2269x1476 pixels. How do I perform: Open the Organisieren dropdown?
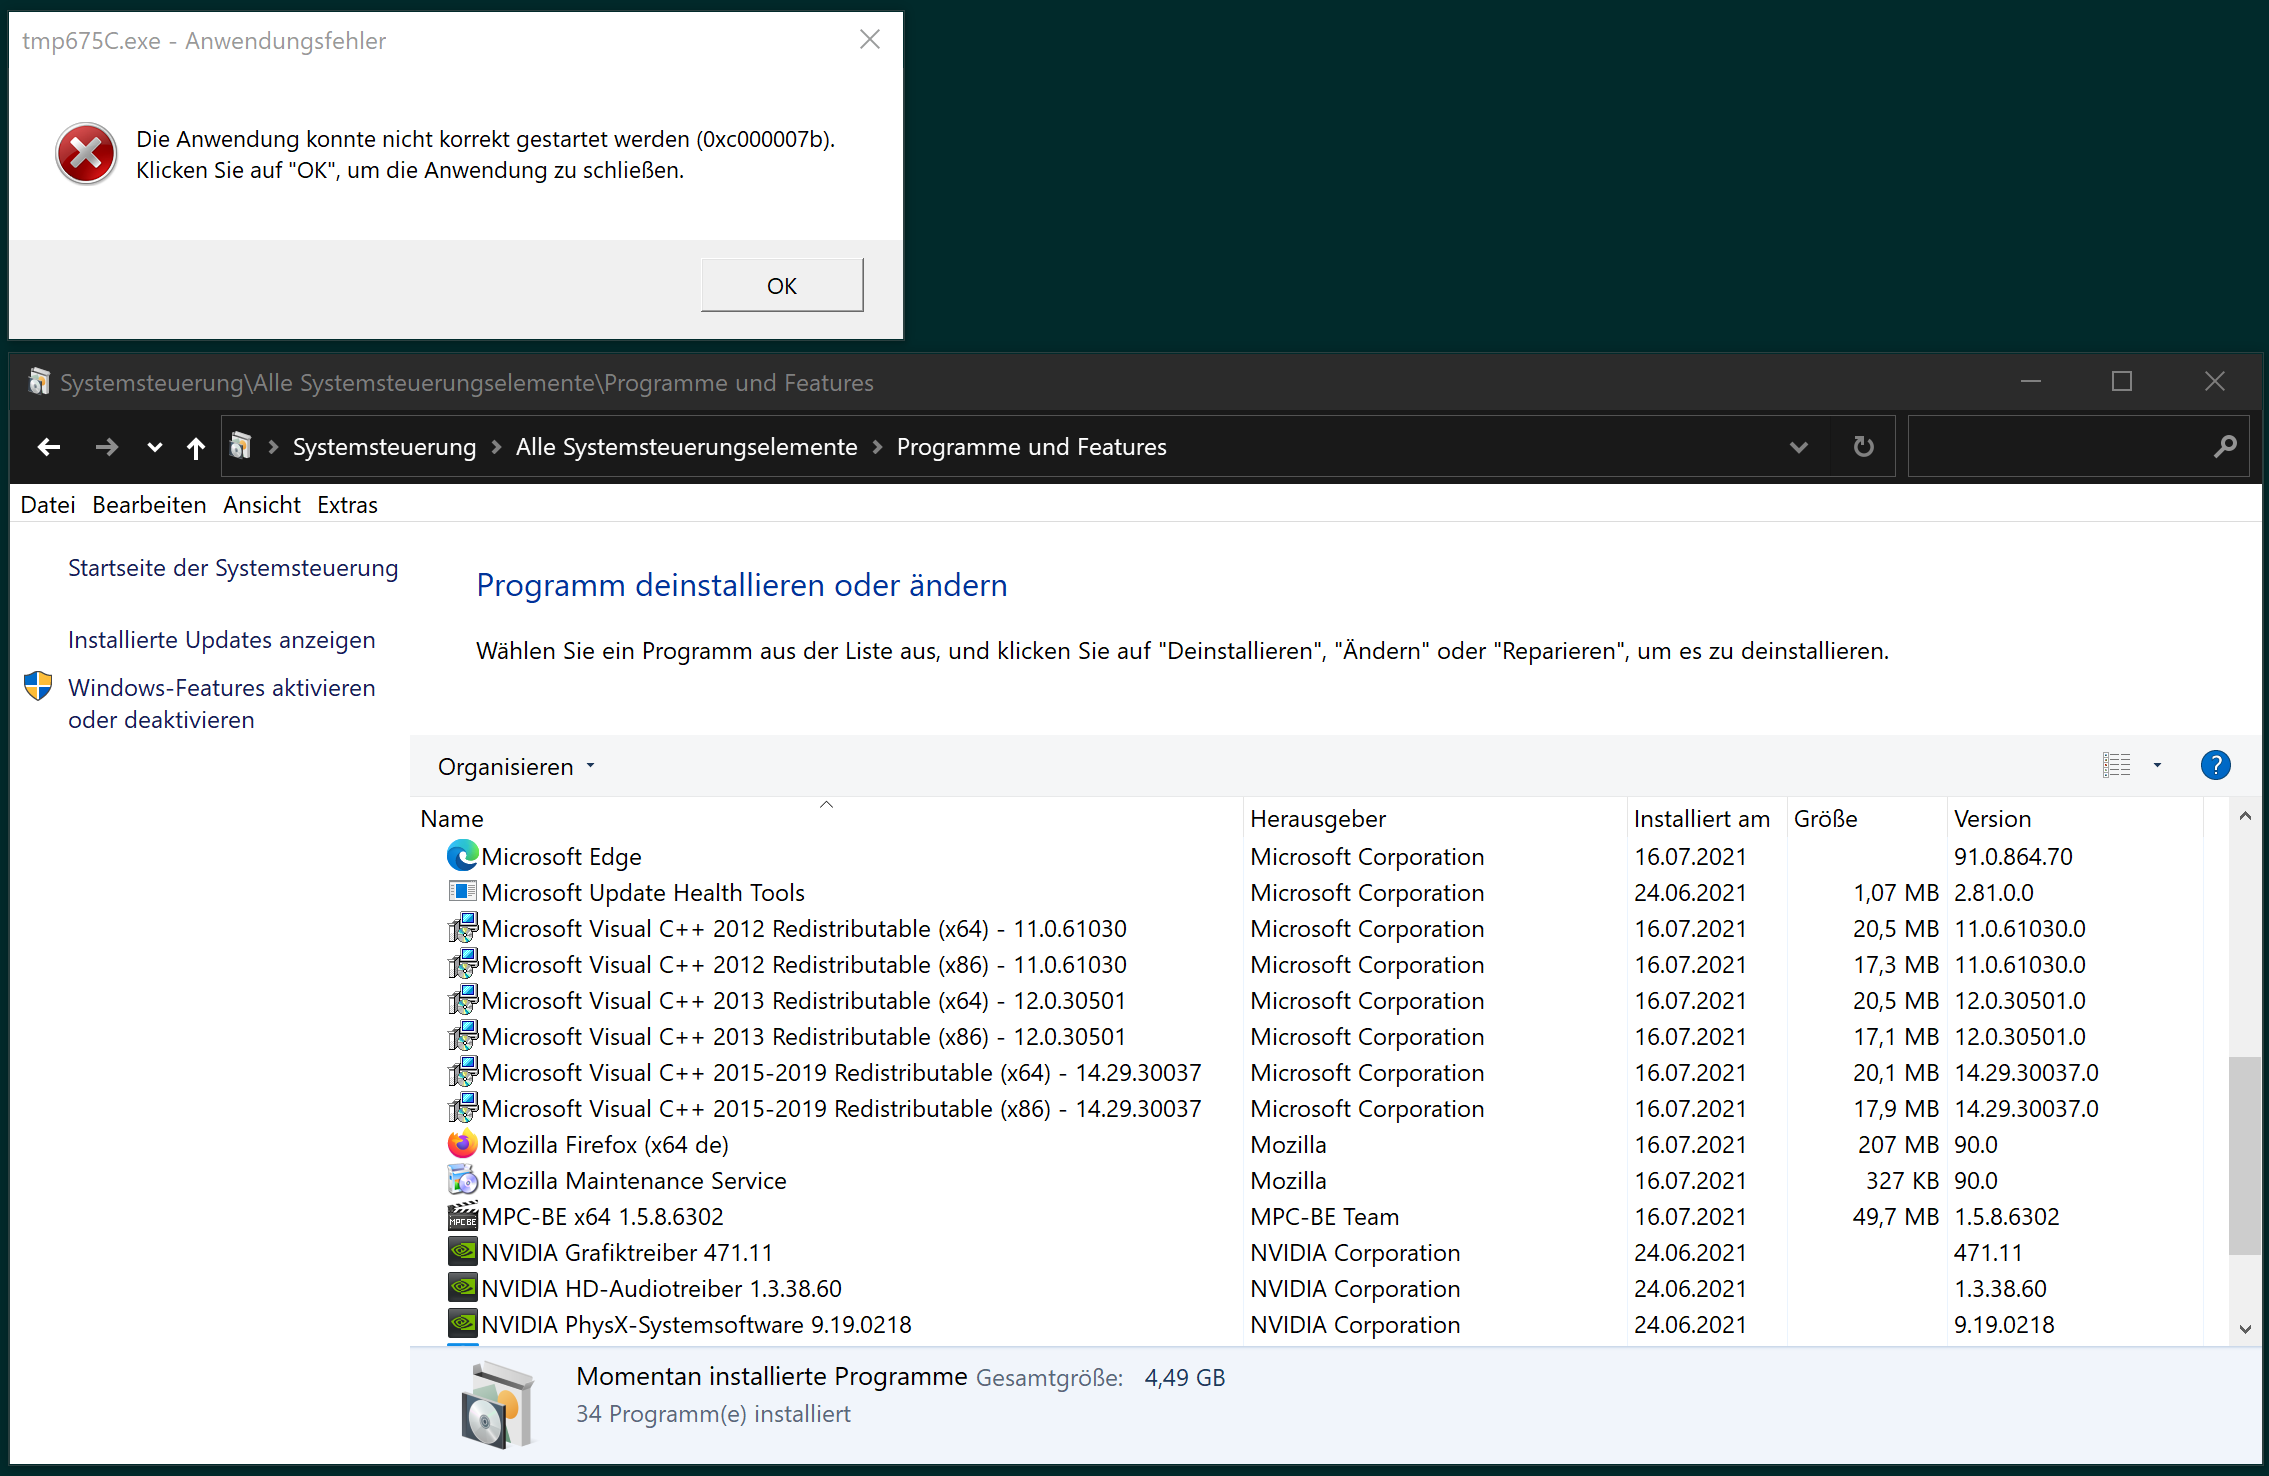tap(515, 767)
